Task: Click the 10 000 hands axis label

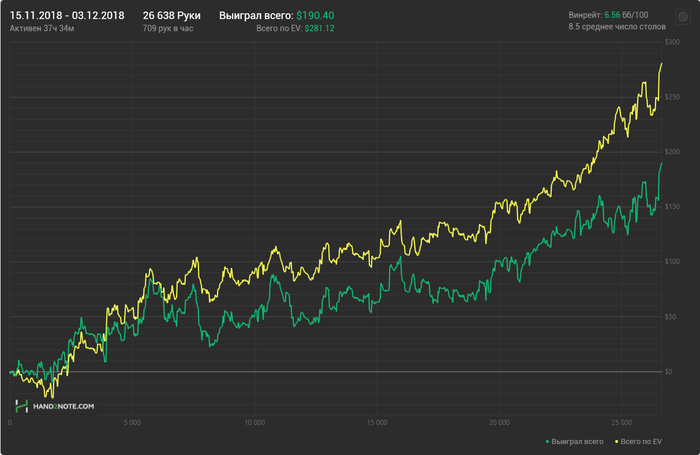Action: pyautogui.click(x=254, y=422)
